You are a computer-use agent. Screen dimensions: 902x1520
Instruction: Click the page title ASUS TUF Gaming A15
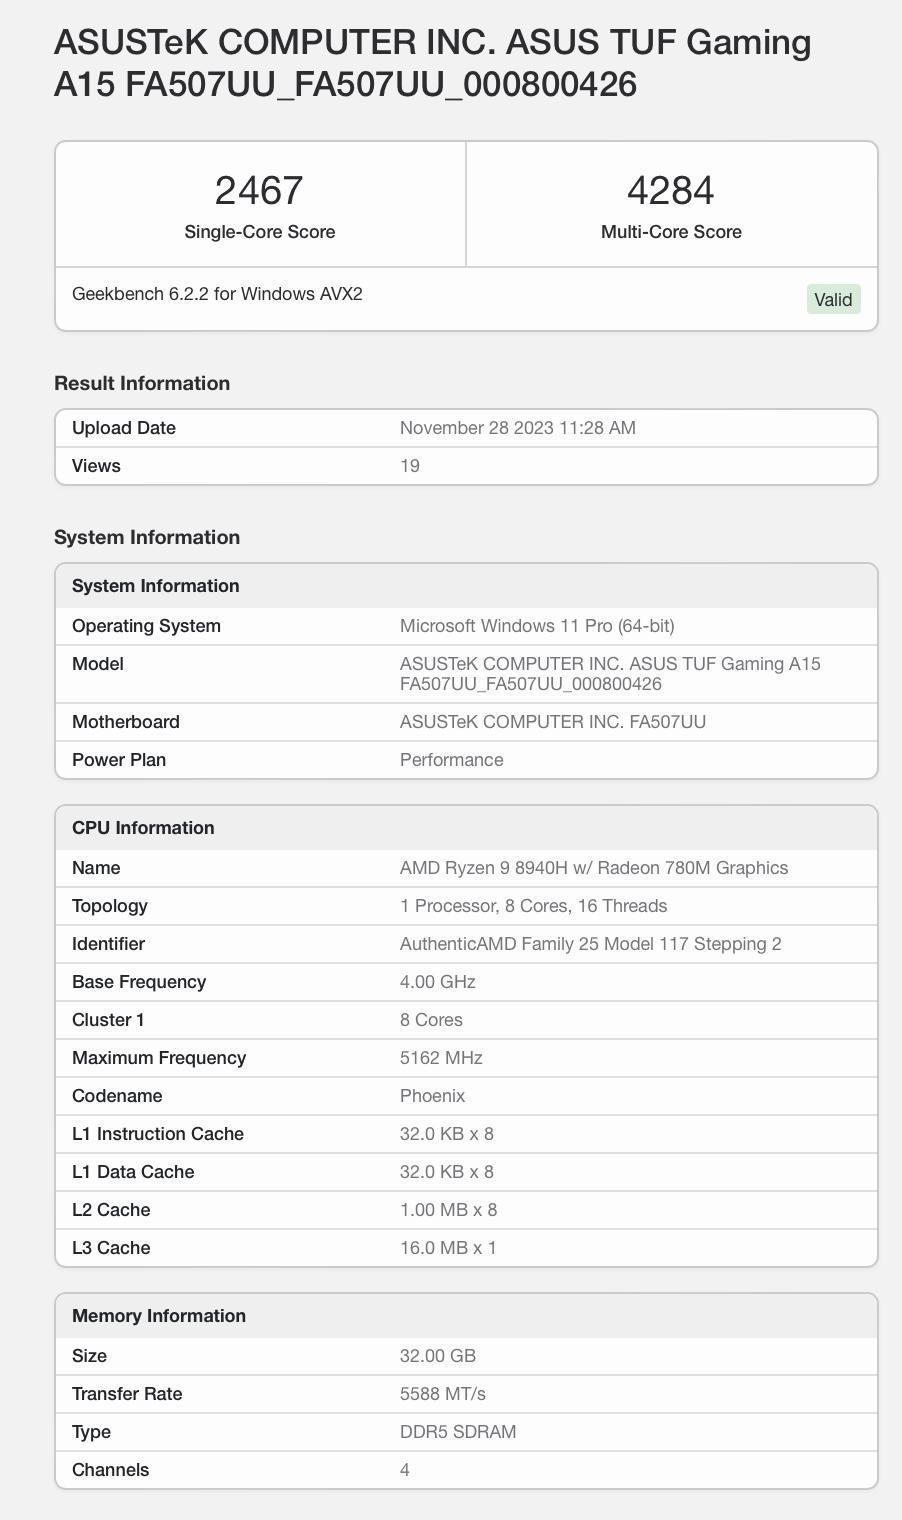[433, 63]
